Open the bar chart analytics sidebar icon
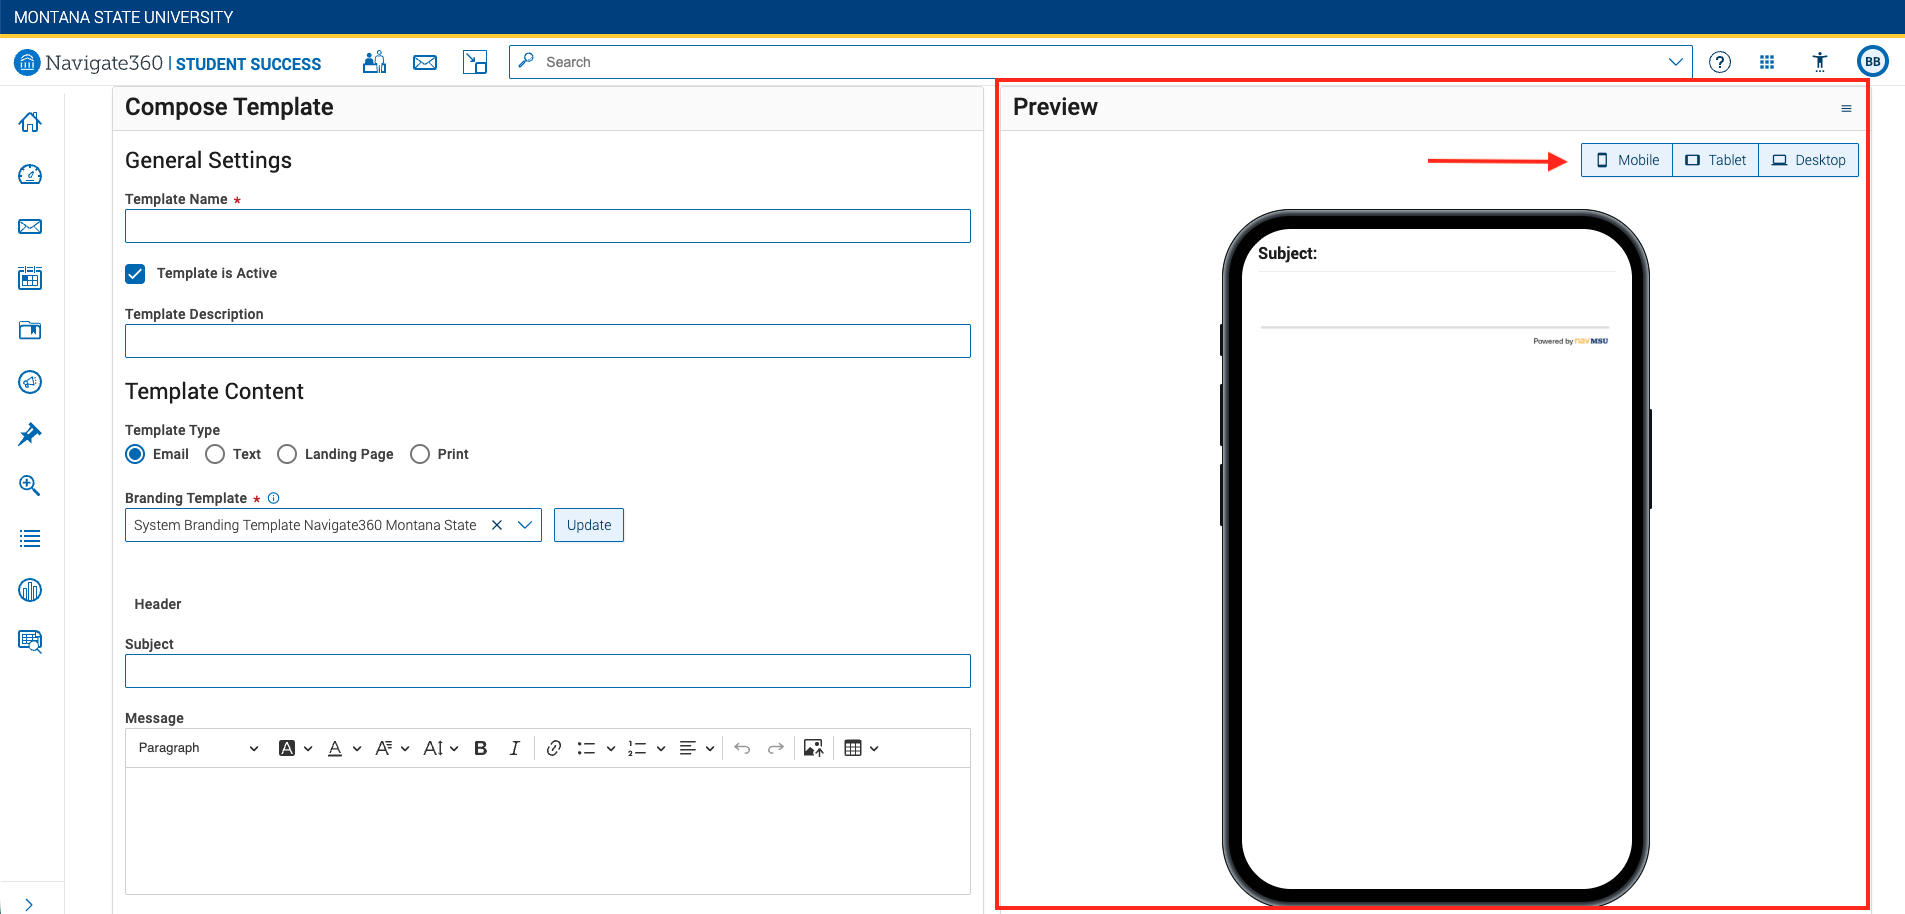Viewport: 1905px width, 914px height. click(x=30, y=590)
